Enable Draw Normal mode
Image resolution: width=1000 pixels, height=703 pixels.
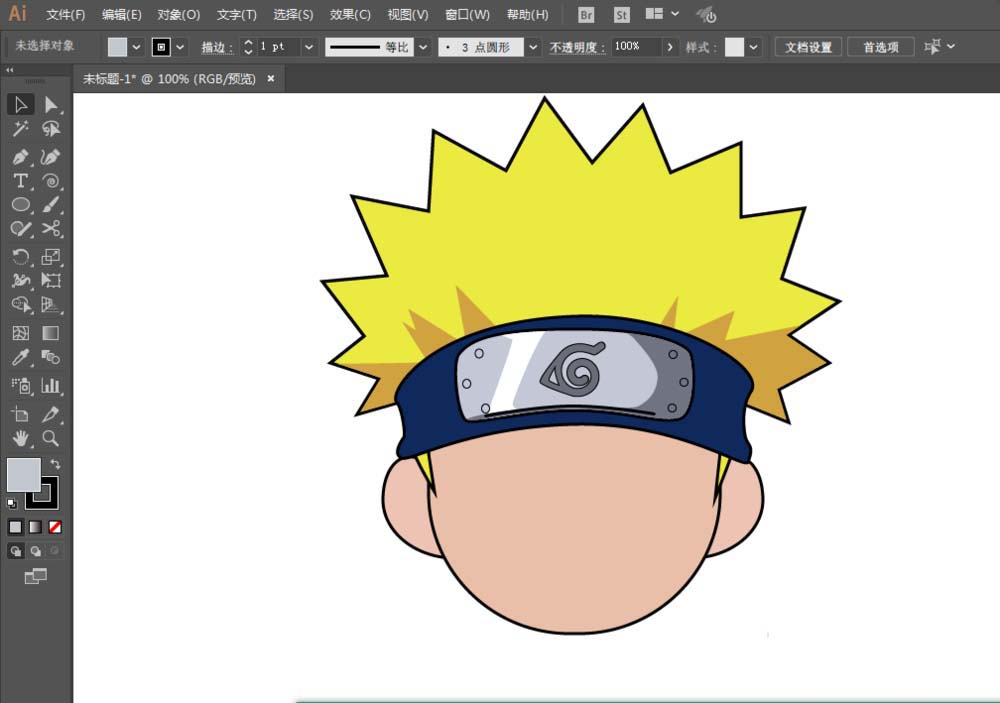click(16, 551)
